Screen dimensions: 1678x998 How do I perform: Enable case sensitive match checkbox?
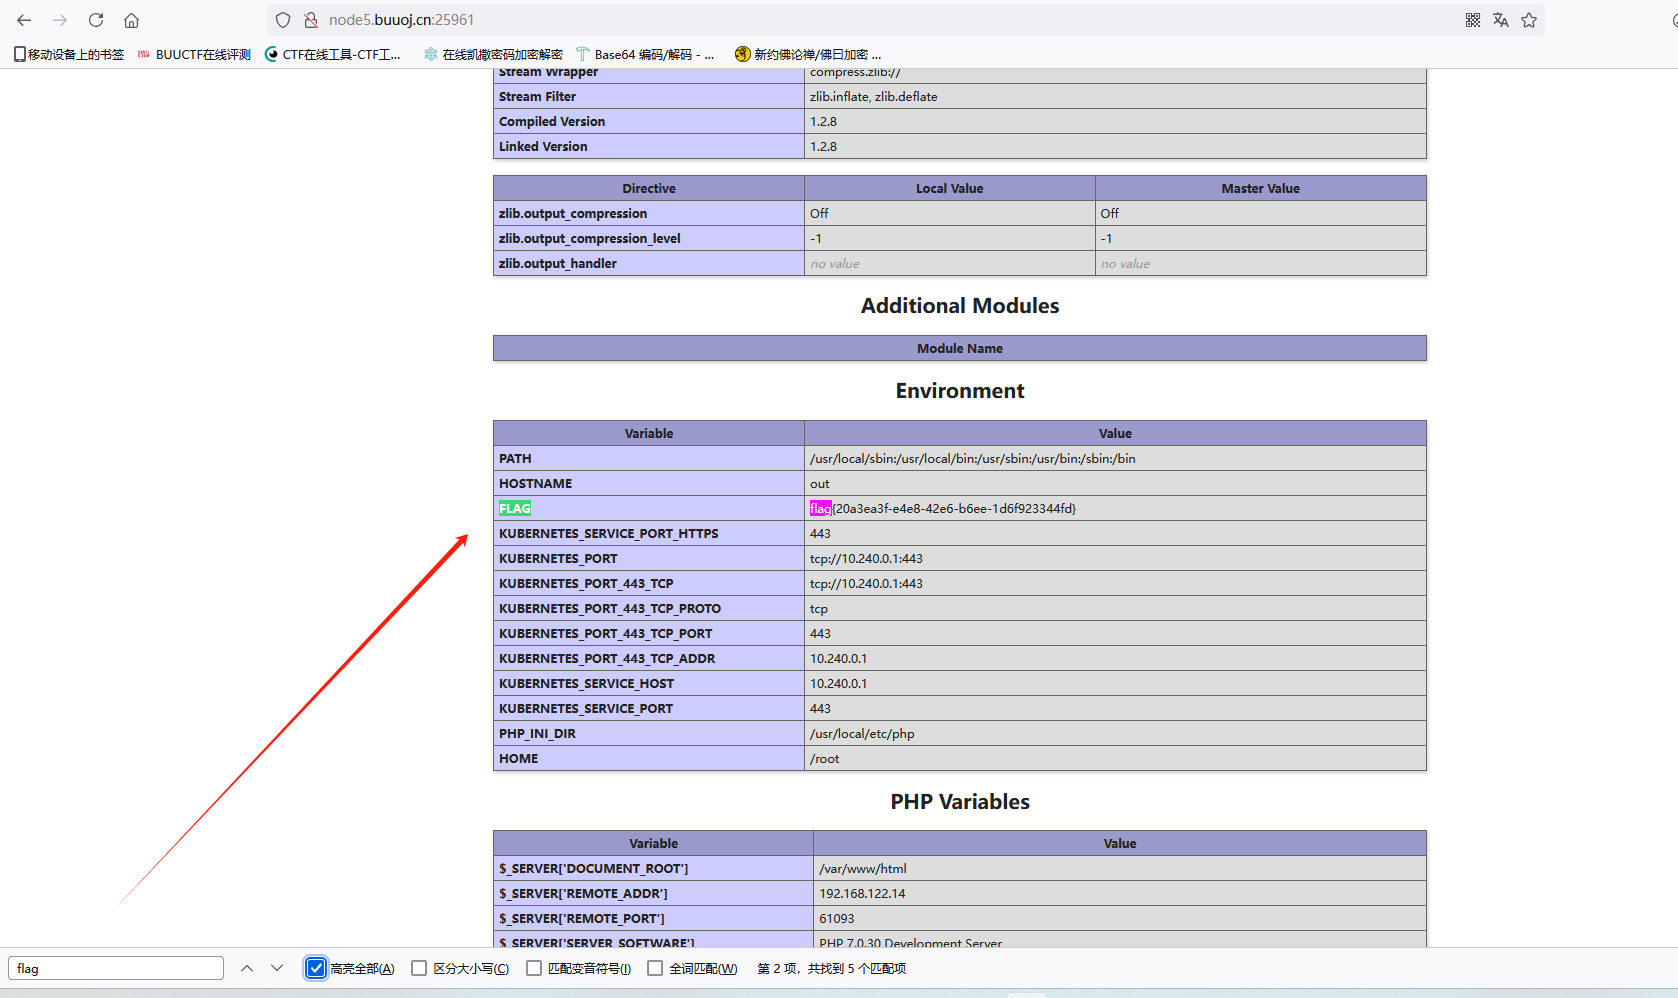(x=419, y=968)
